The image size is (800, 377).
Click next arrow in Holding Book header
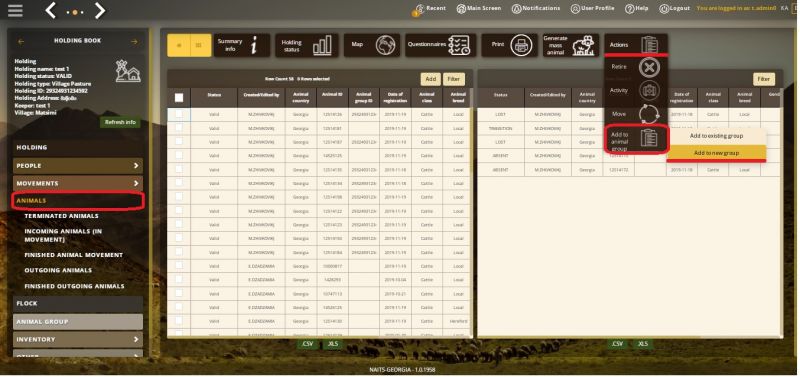coord(134,42)
